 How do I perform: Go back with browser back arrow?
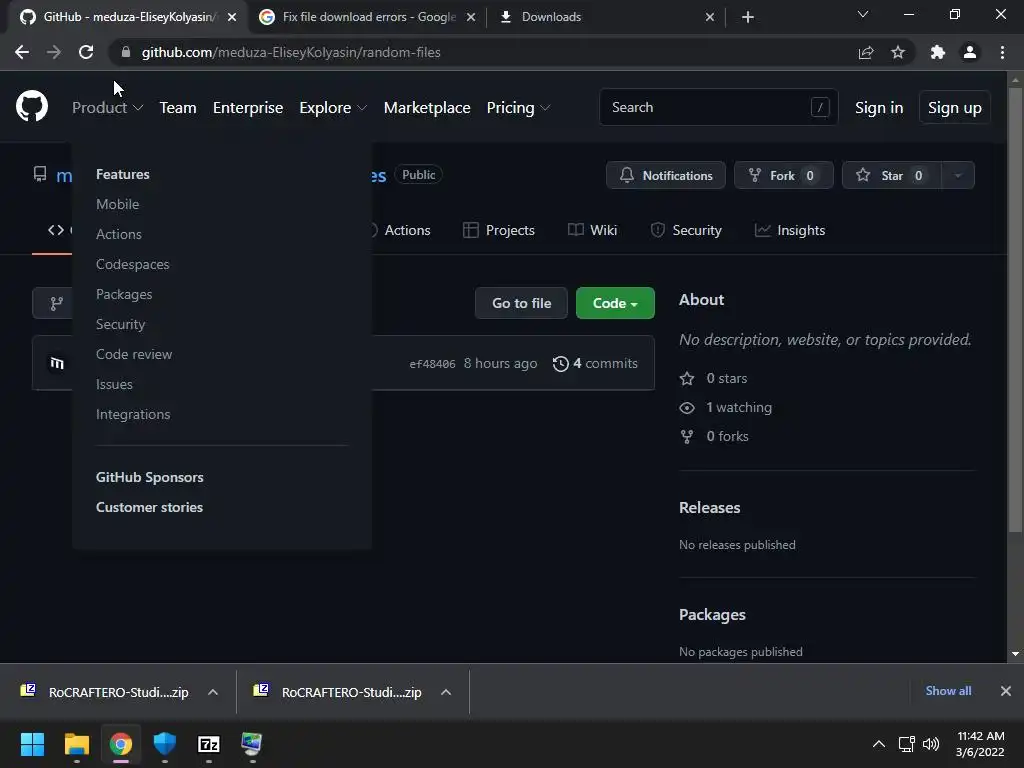(22, 52)
